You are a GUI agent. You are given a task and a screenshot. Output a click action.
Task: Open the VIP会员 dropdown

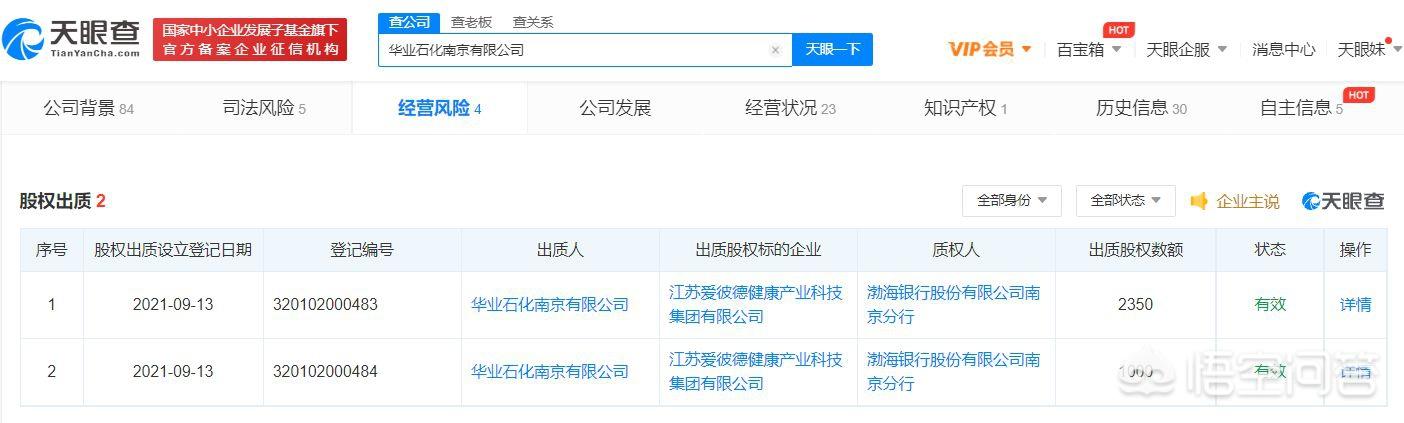point(989,49)
